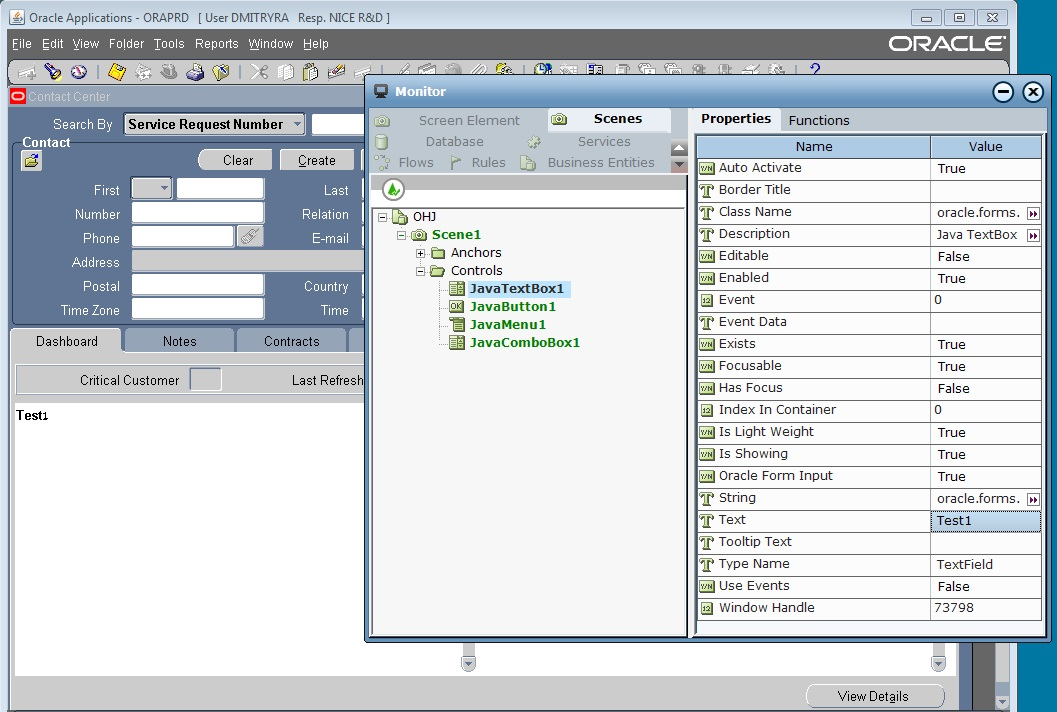Minimize the Monitor window
The height and width of the screenshot is (712, 1057).
pos(1003,92)
